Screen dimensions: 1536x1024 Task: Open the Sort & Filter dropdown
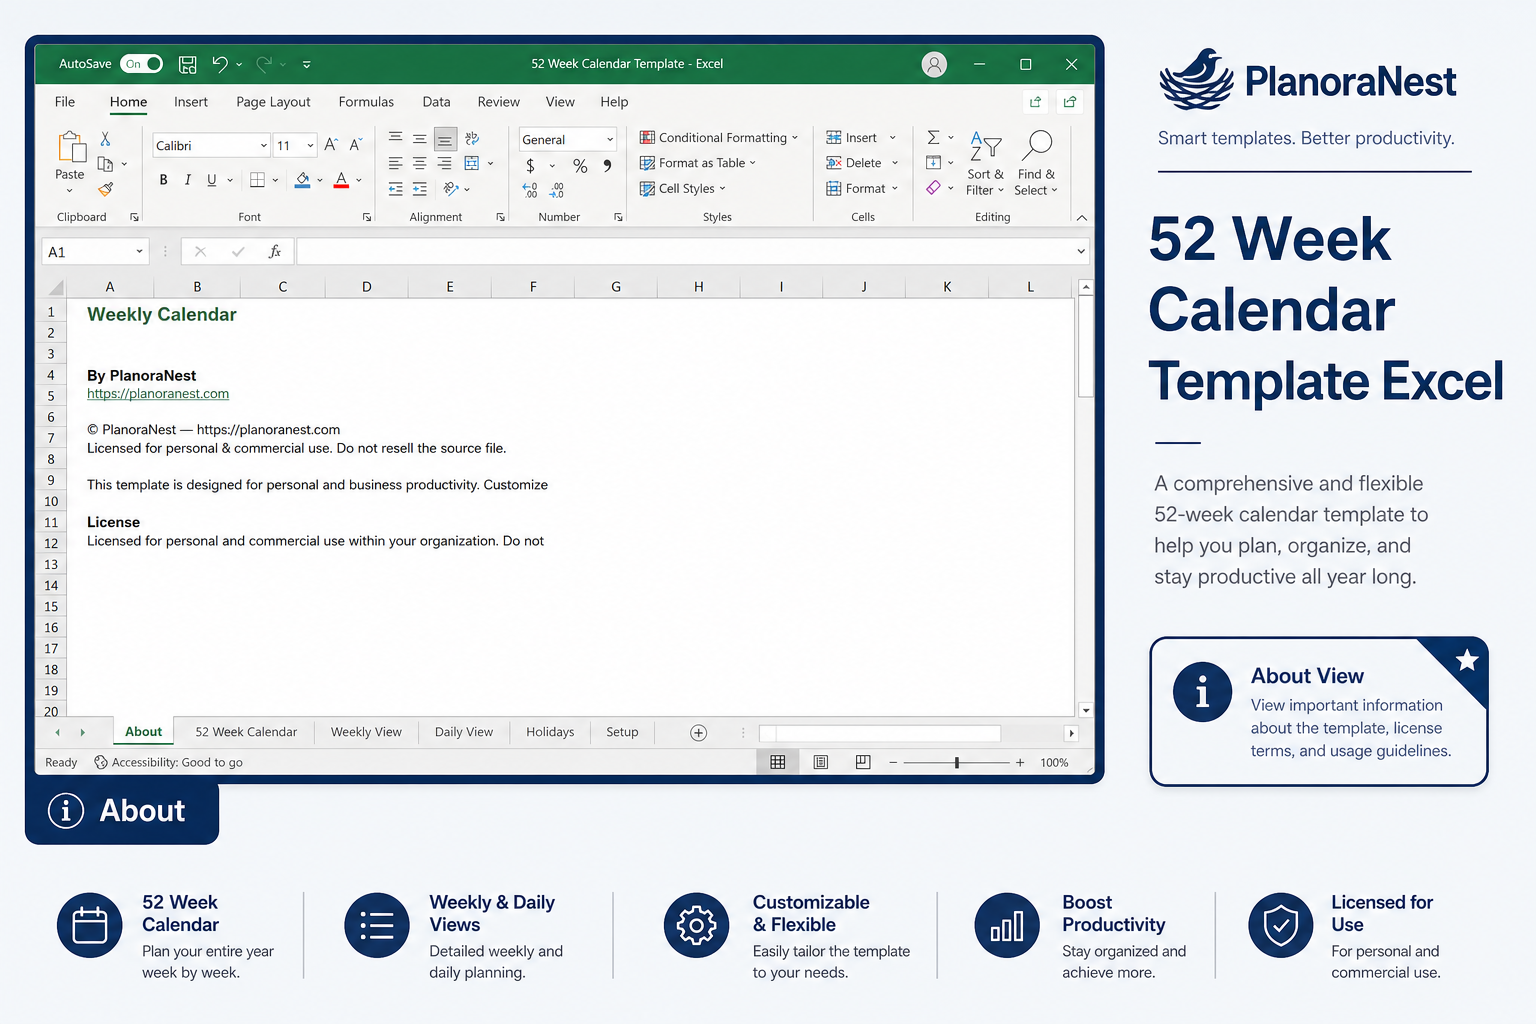coord(986,164)
